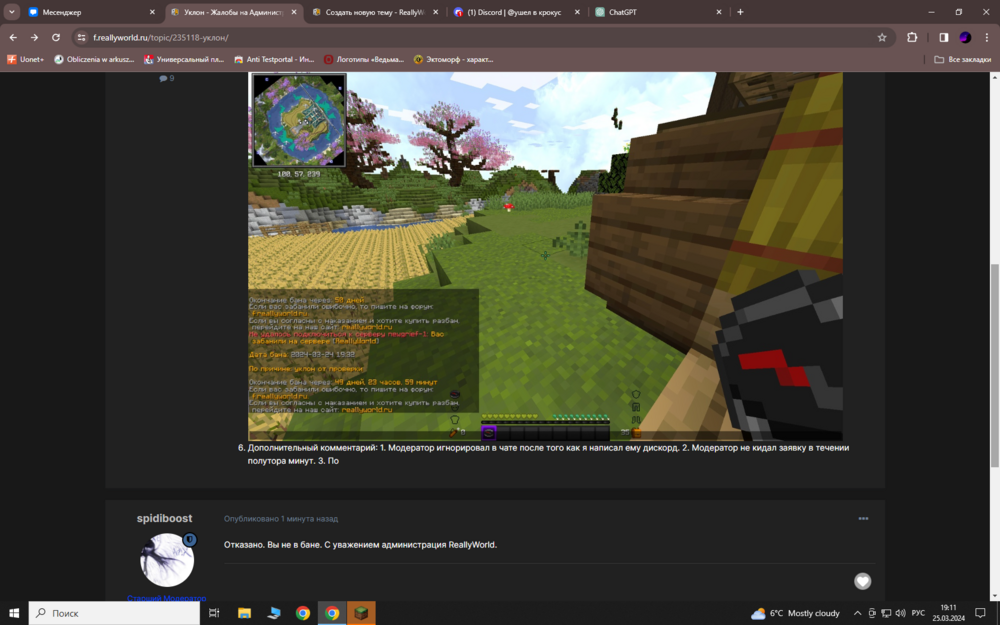1000x625 pixels.
Task: Open the Chrome extensions puzzle icon
Action: [x=912, y=38]
